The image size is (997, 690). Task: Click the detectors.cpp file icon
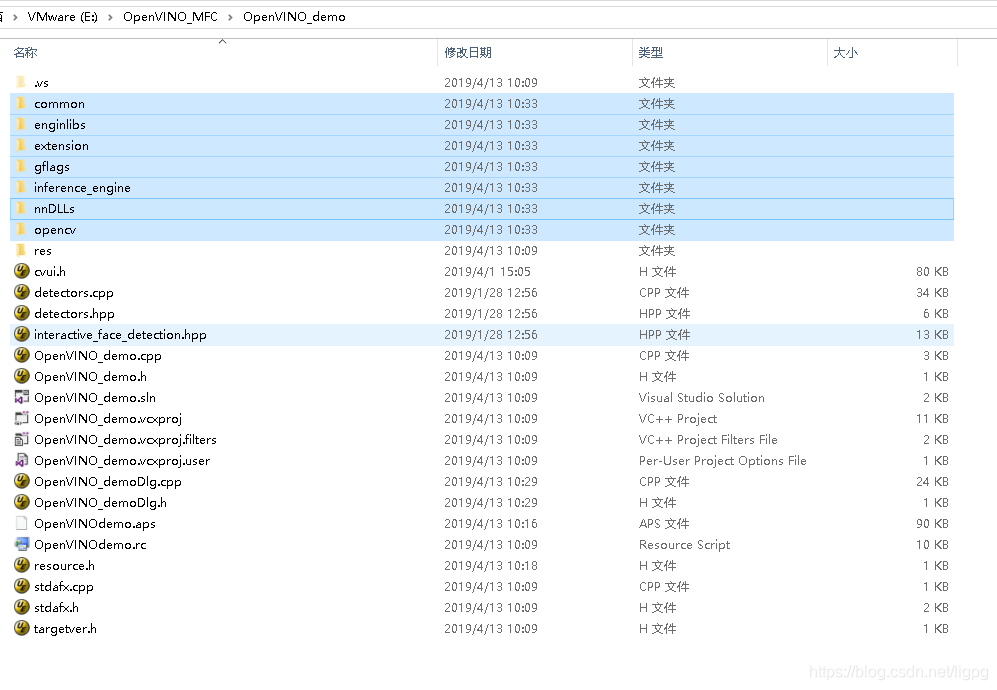coord(22,292)
